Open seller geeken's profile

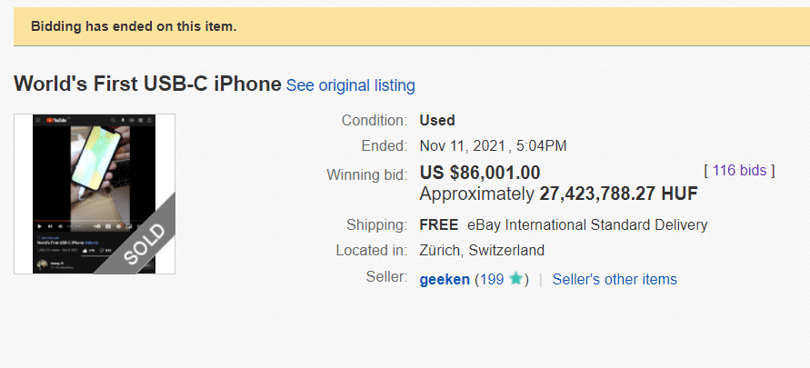(x=444, y=280)
